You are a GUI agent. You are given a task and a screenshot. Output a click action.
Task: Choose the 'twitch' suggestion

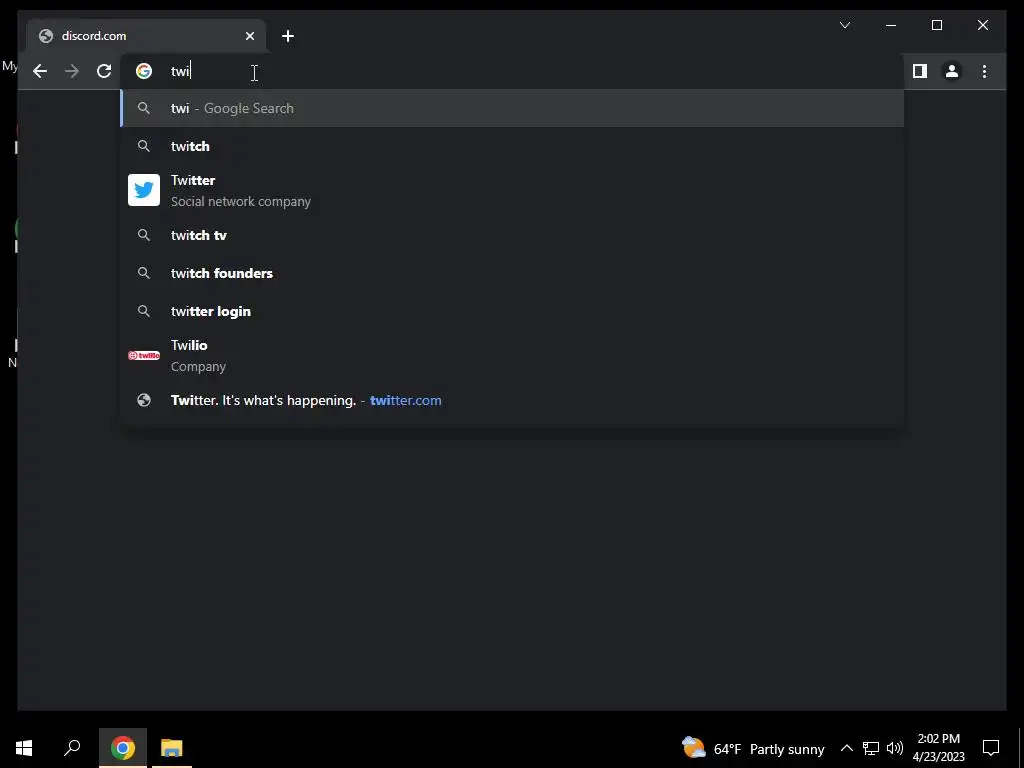pyautogui.click(x=512, y=146)
